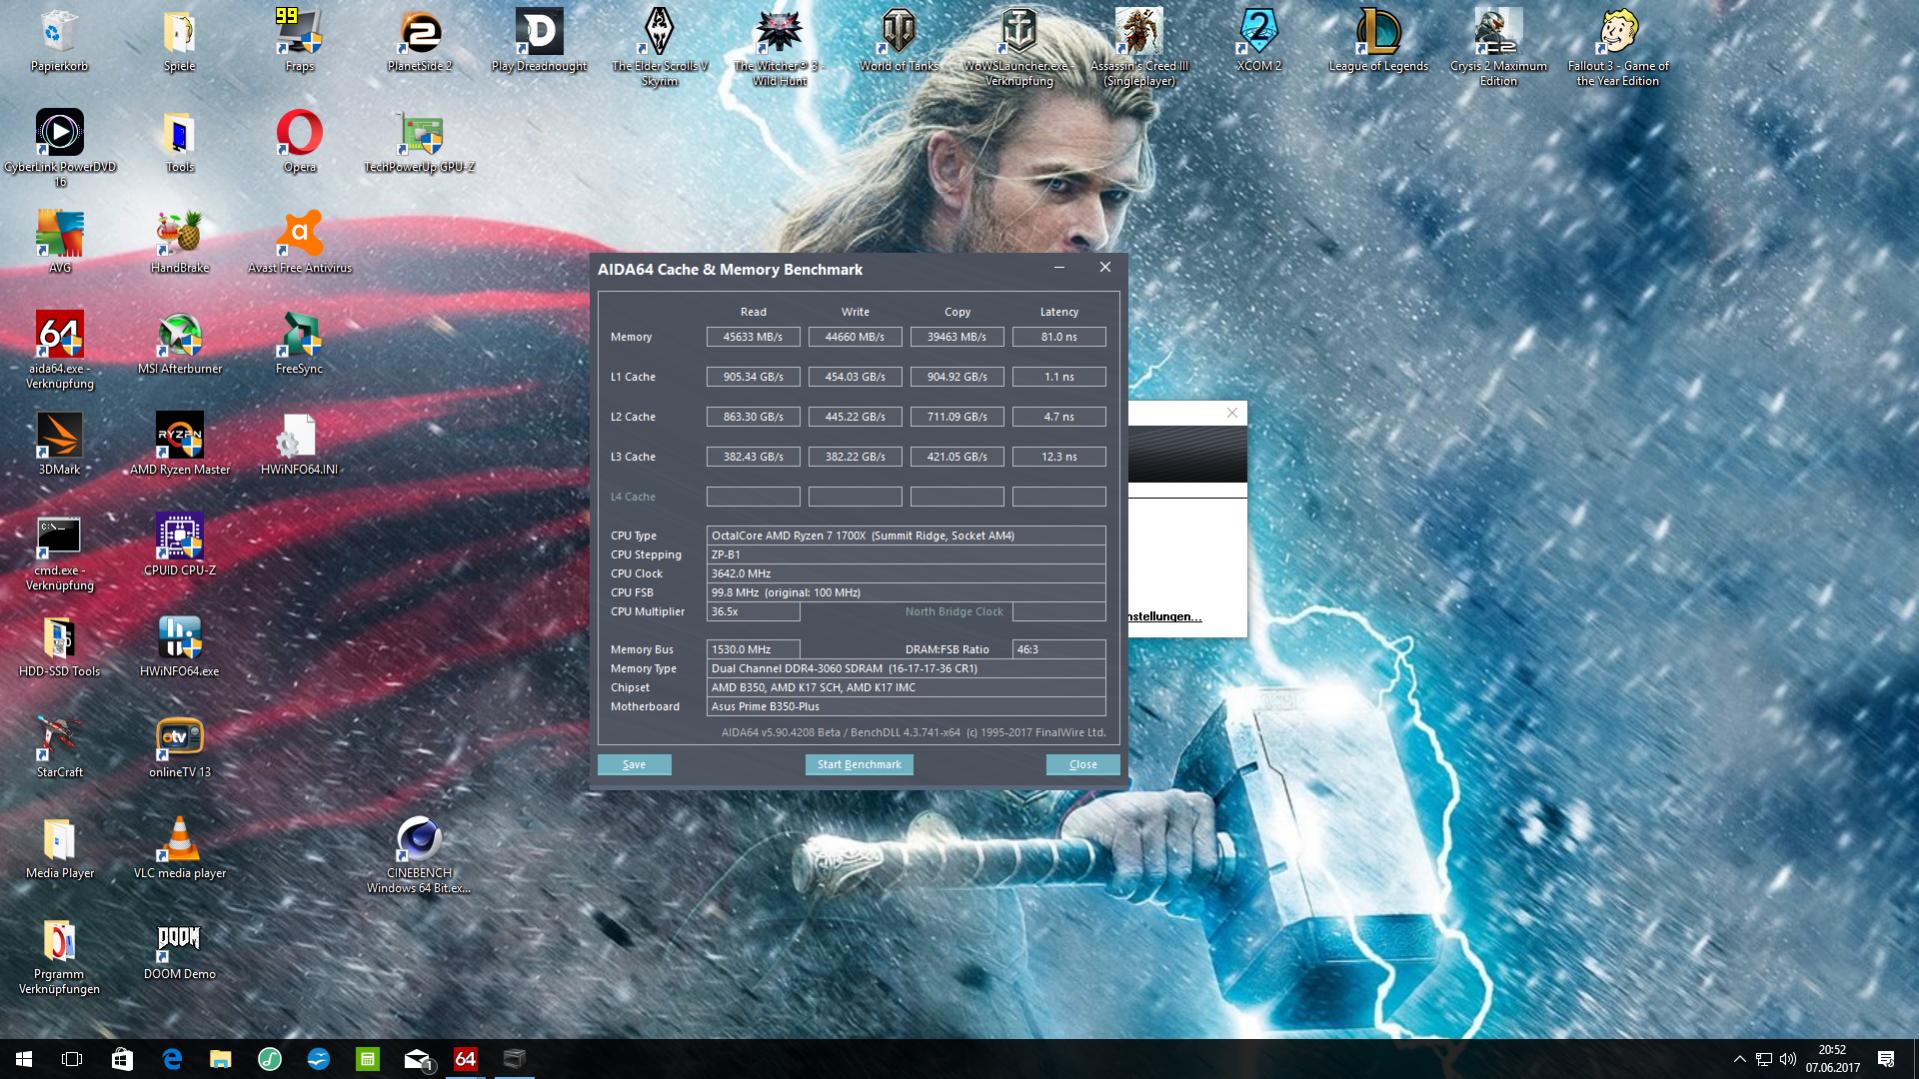Viewport: 1919px width, 1079px height.
Task: Launch HWiNFO64.exe desktop icon
Action: pyautogui.click(x=179, y=646)
